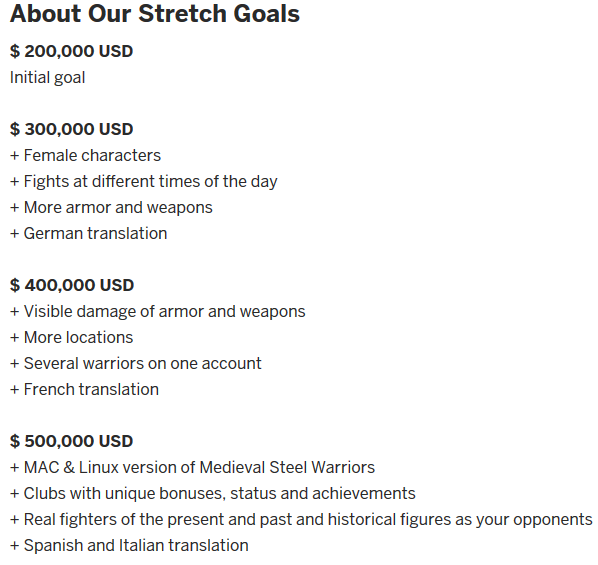Click the Initial goal text
Screen dimensions: 598x565
47,78
